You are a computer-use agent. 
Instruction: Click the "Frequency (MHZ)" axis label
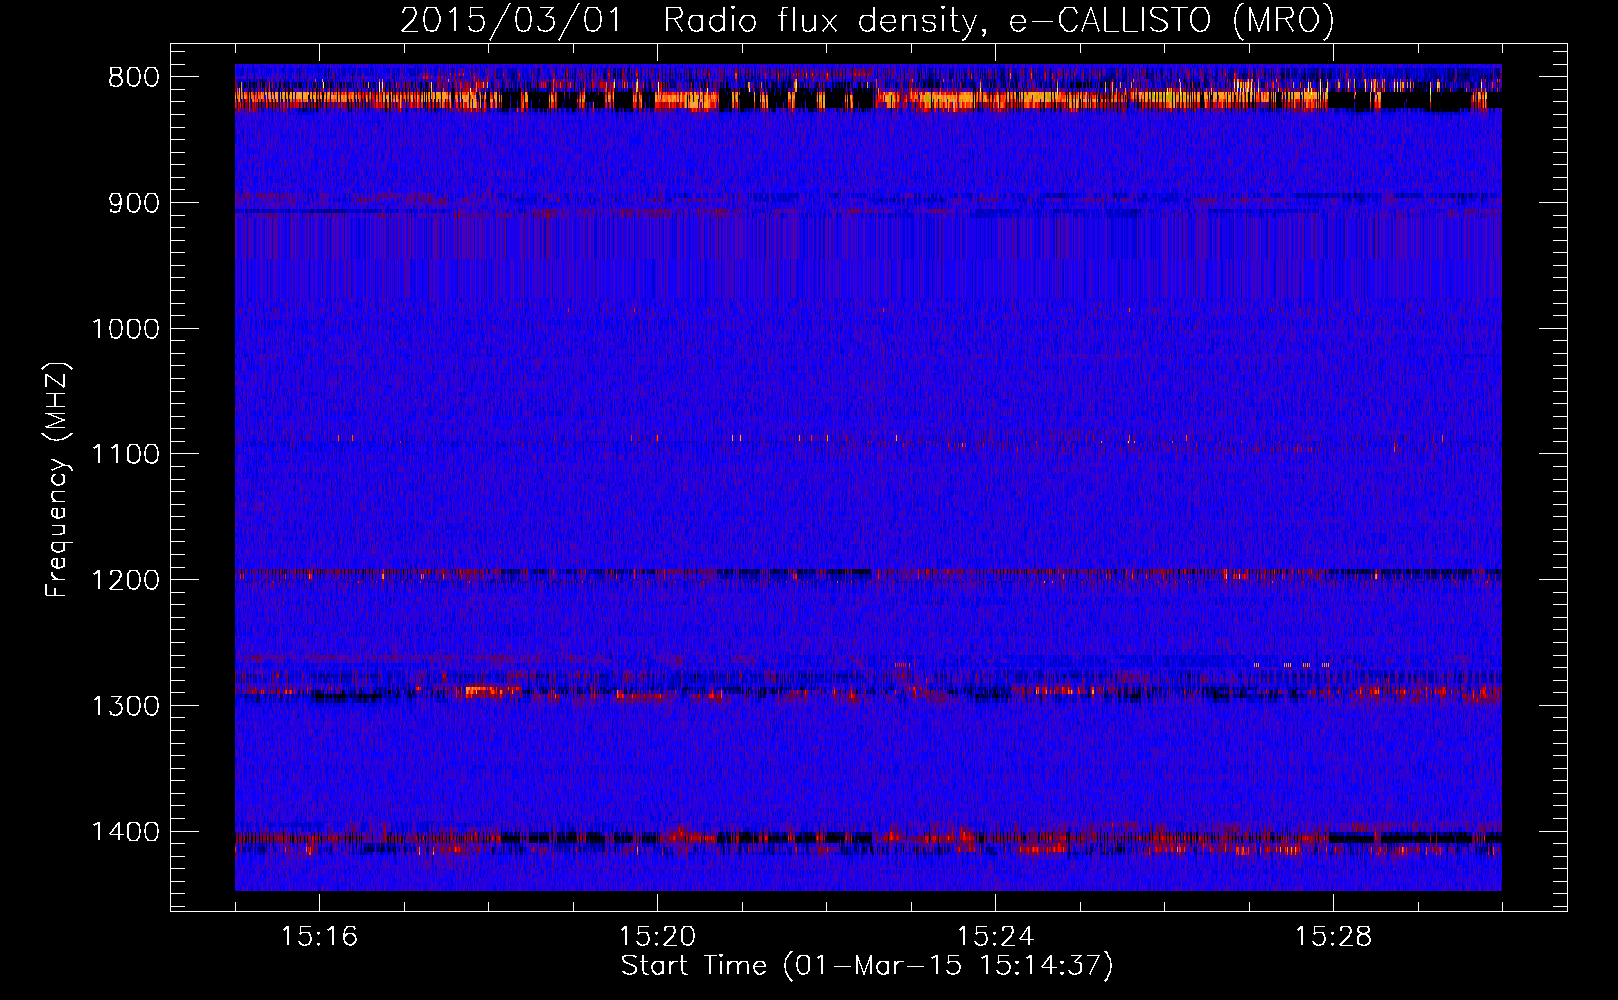[57, 480]
